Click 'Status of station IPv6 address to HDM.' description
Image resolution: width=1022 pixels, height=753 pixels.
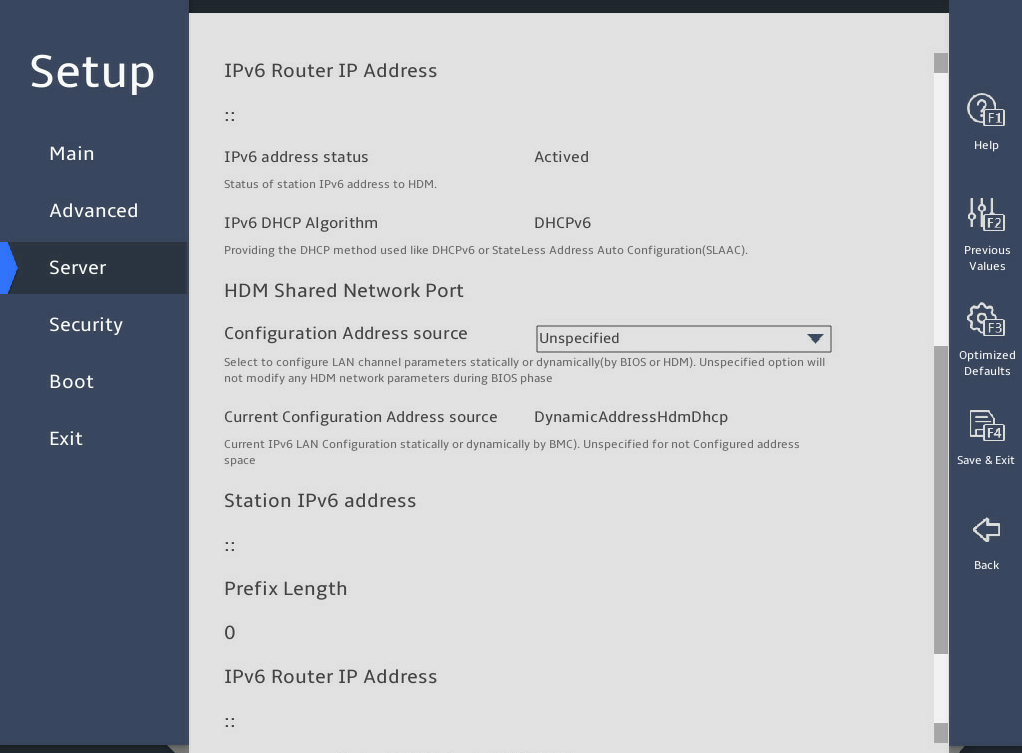click(x=330, y=185)
